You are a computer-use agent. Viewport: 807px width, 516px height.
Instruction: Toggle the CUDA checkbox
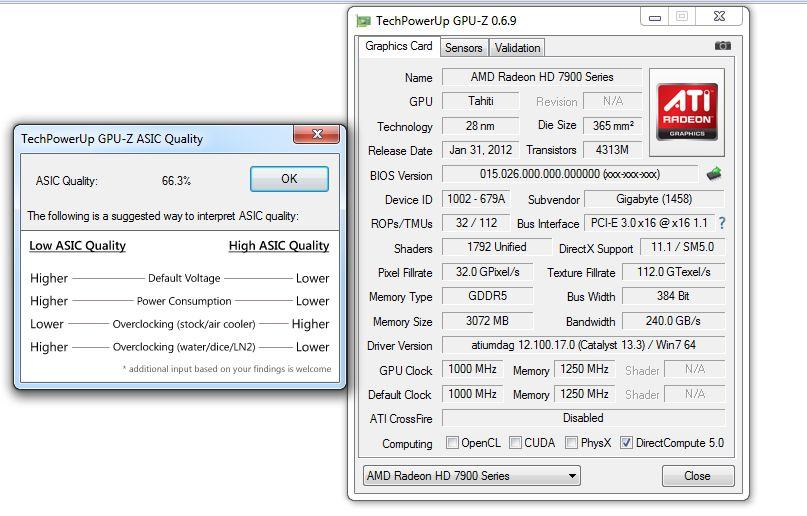tap(515, 442)
